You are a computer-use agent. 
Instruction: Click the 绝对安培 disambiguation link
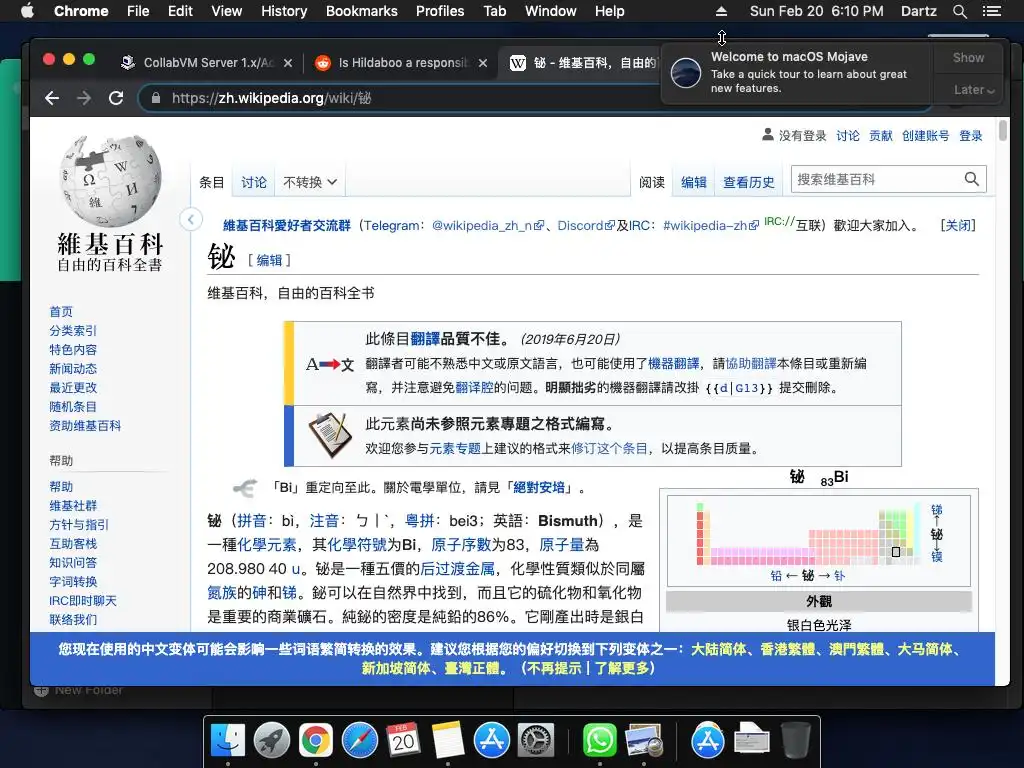click(539, 487)
